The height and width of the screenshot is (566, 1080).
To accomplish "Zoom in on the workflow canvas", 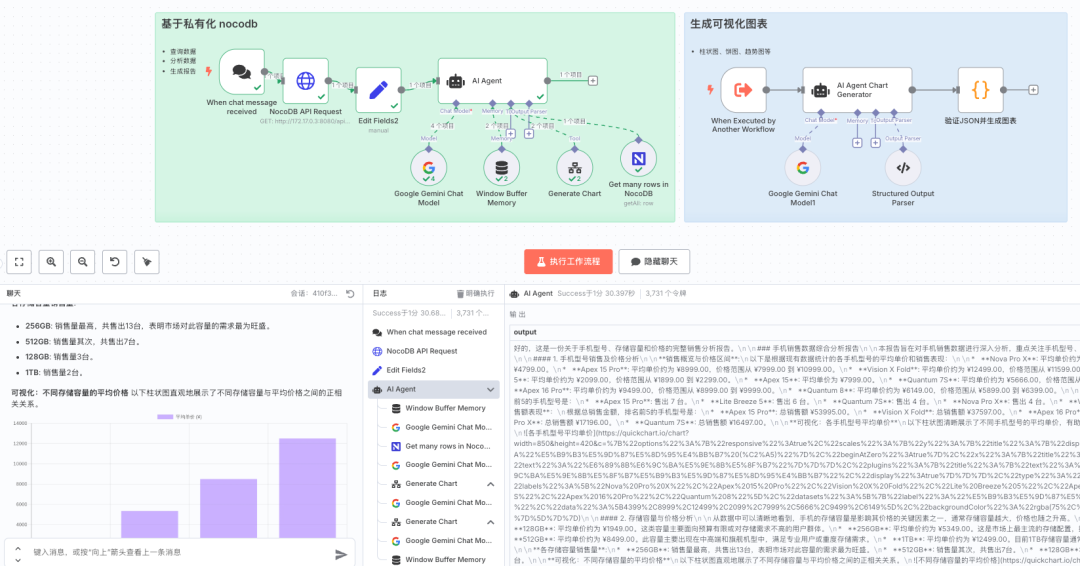I will coord(51,262).
